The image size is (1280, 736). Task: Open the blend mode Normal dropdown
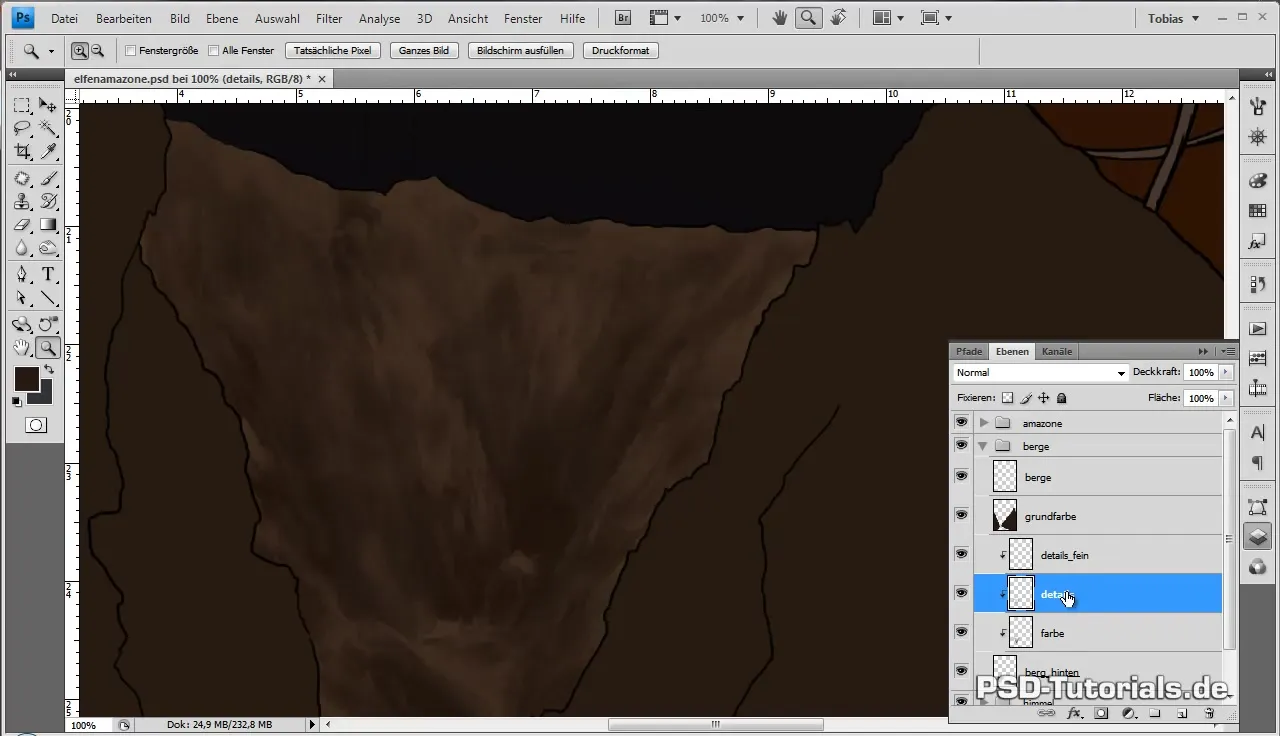click(x=1040, y=372)
